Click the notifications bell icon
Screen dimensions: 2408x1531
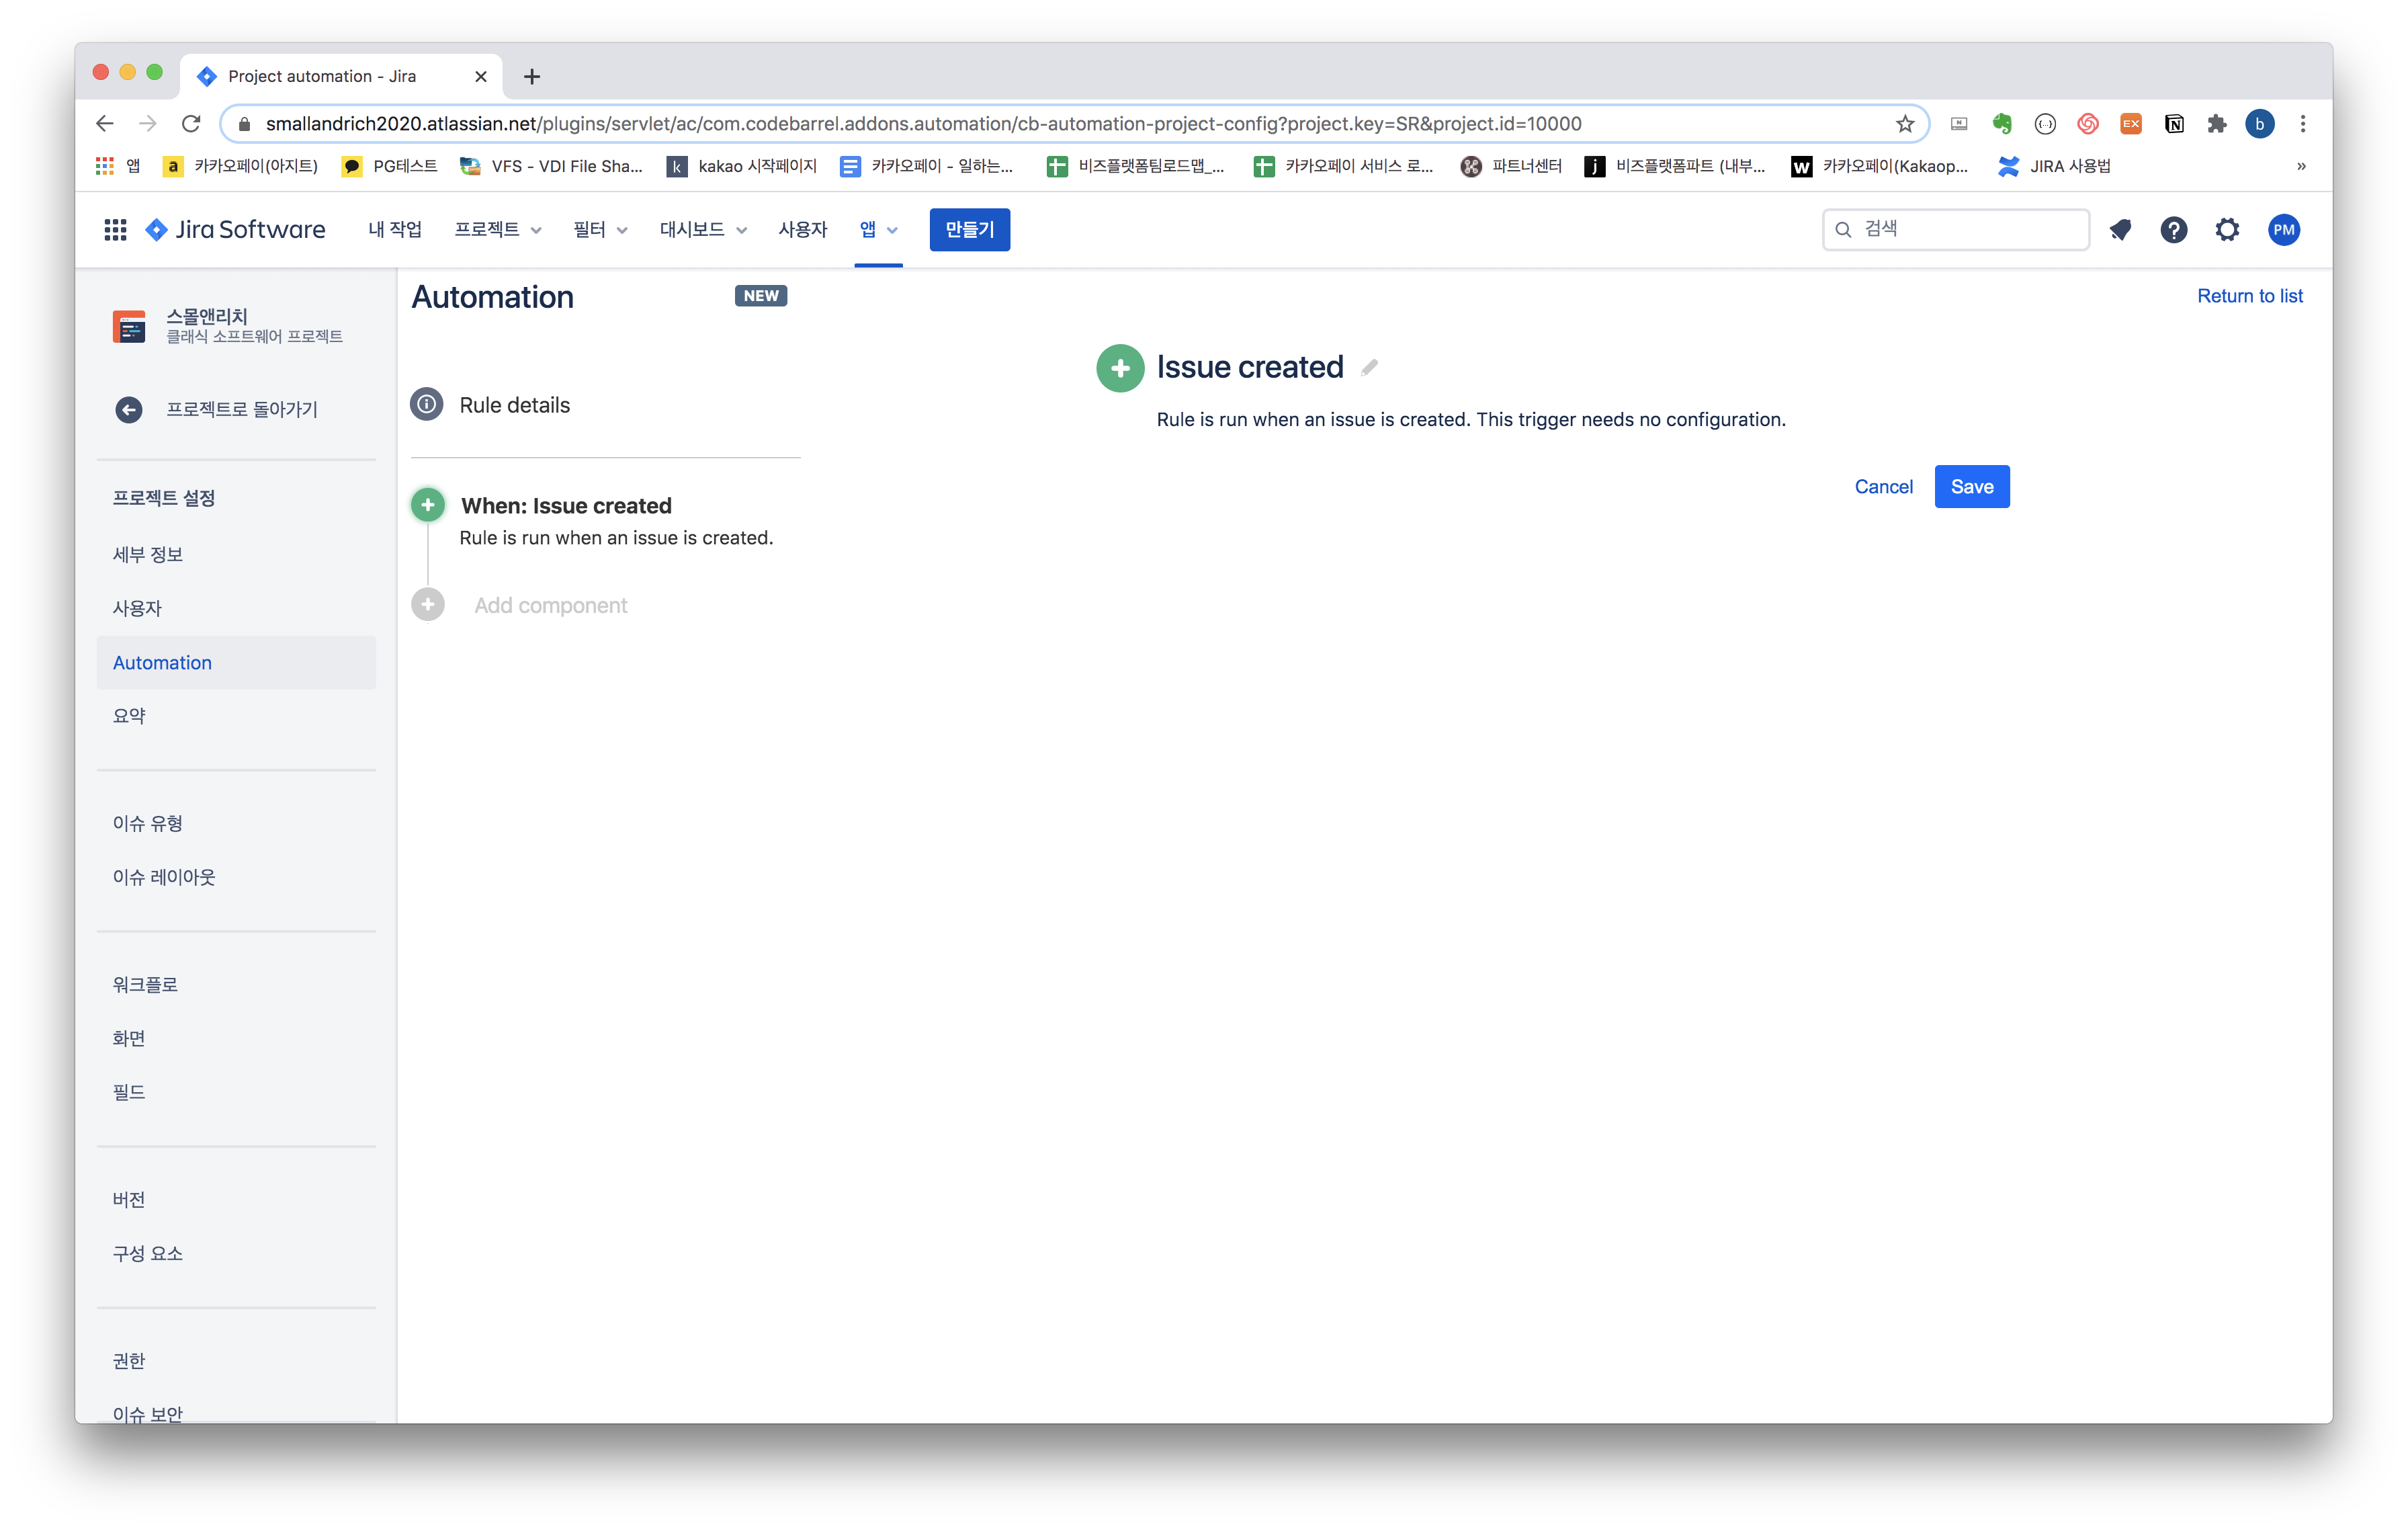coord(2119,230)
